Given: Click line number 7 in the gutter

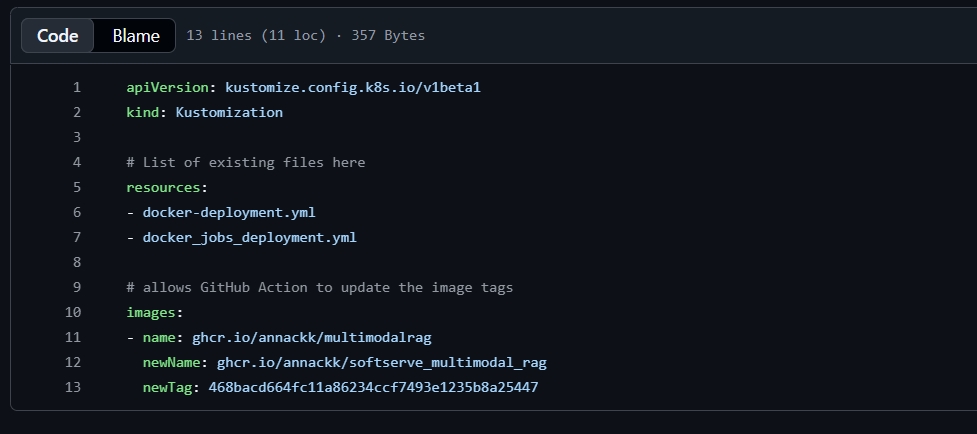Looking at the screenshot, I should coord(76,237).
